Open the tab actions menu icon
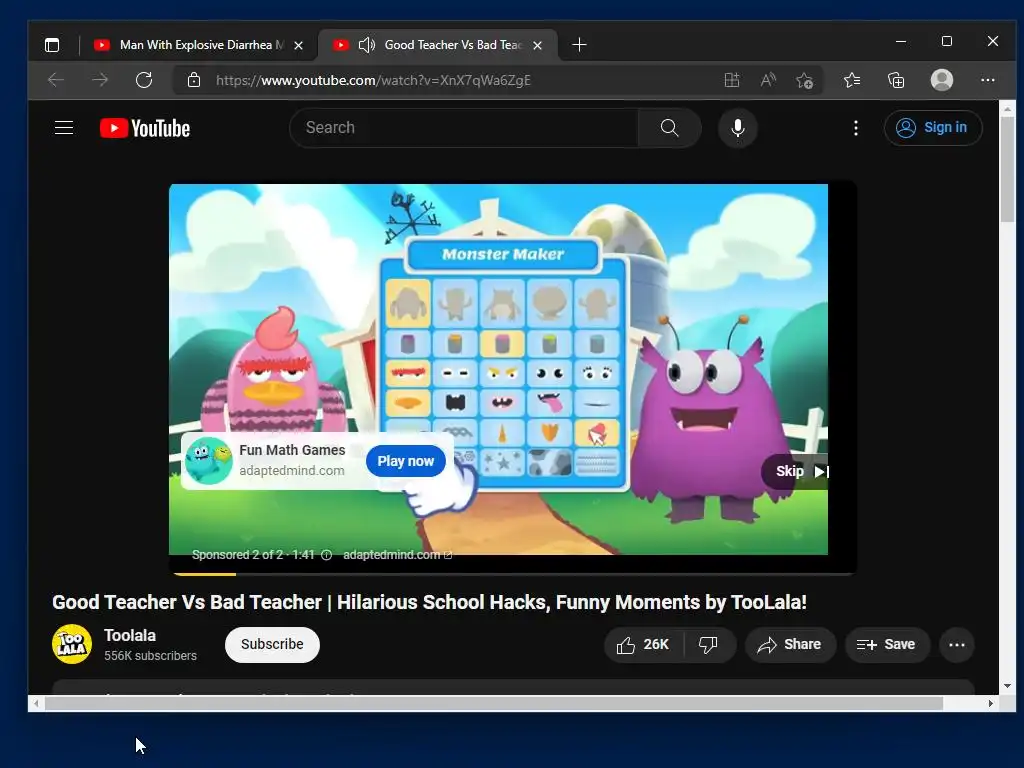 pos(52,44)
